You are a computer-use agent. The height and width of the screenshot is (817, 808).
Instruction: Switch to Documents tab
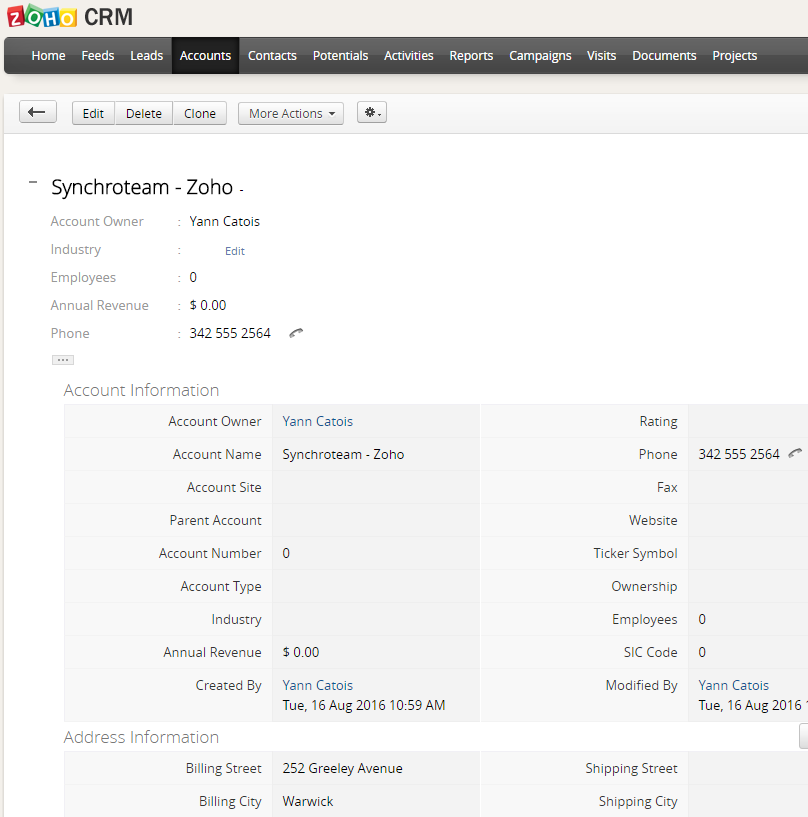[x=664, y=56]
